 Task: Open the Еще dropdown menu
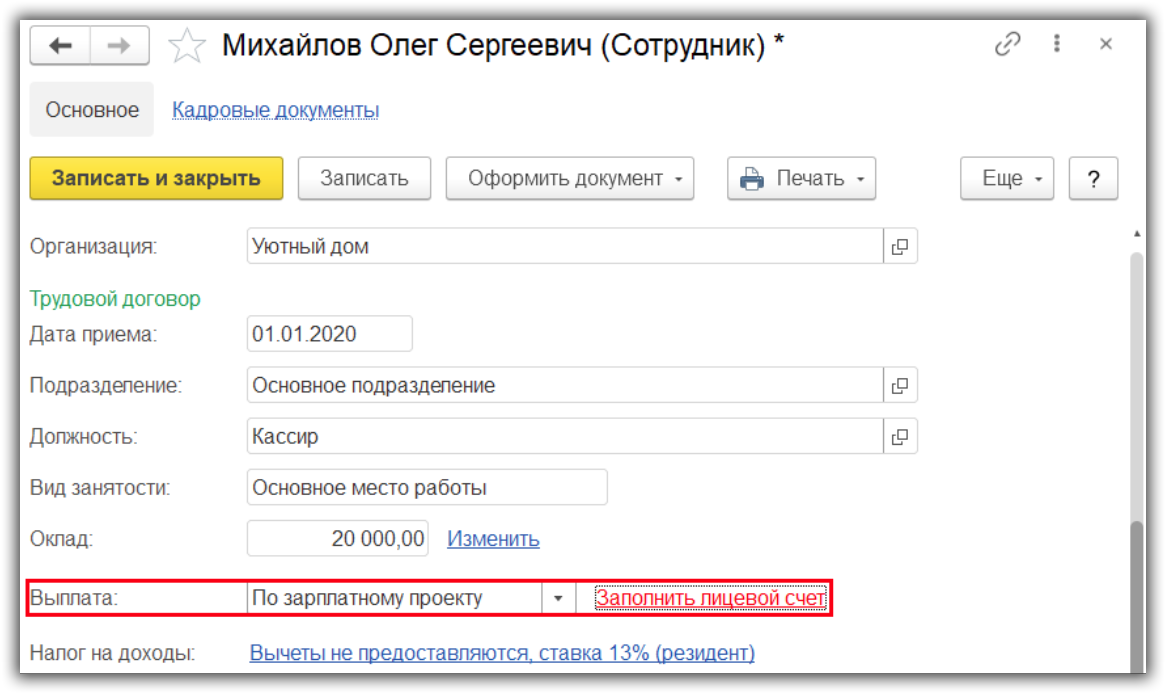click(x=1006, y=179)
